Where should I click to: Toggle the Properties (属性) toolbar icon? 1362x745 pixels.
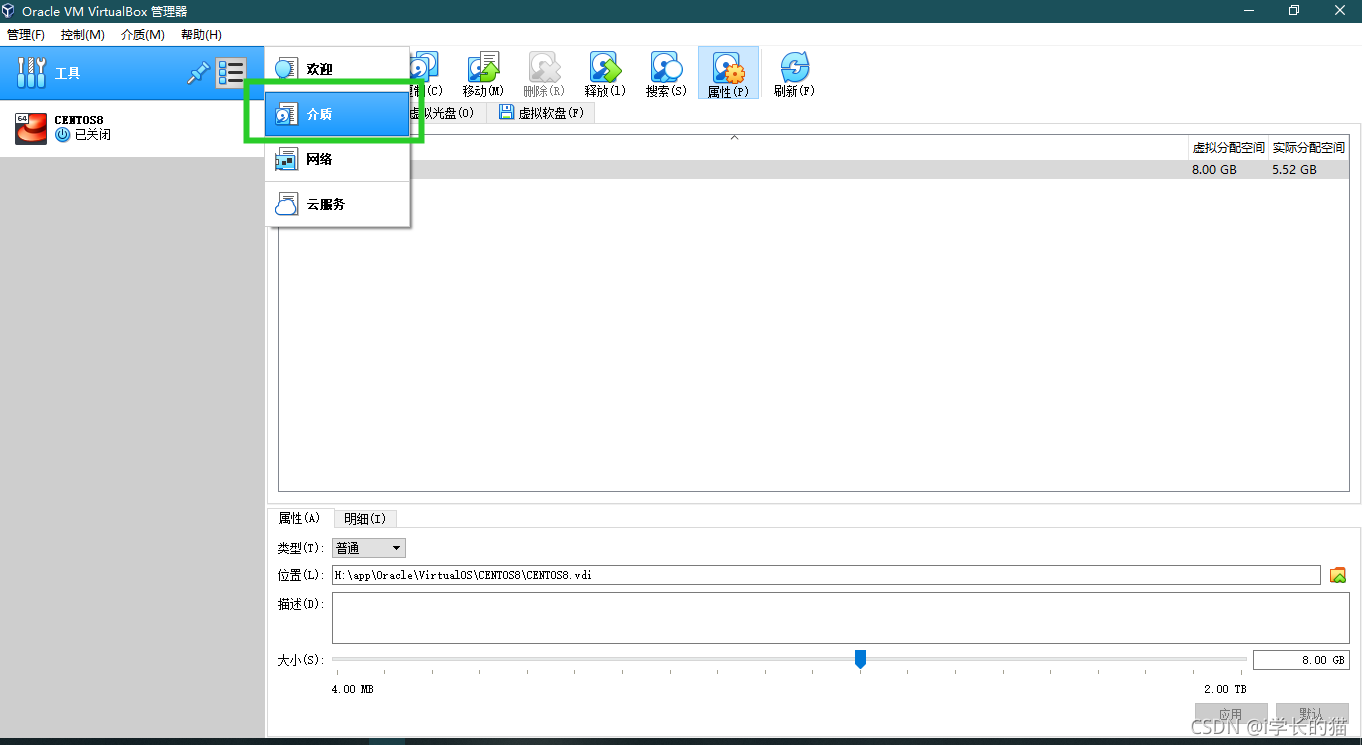pyautogui.click(x=728, y=75)
